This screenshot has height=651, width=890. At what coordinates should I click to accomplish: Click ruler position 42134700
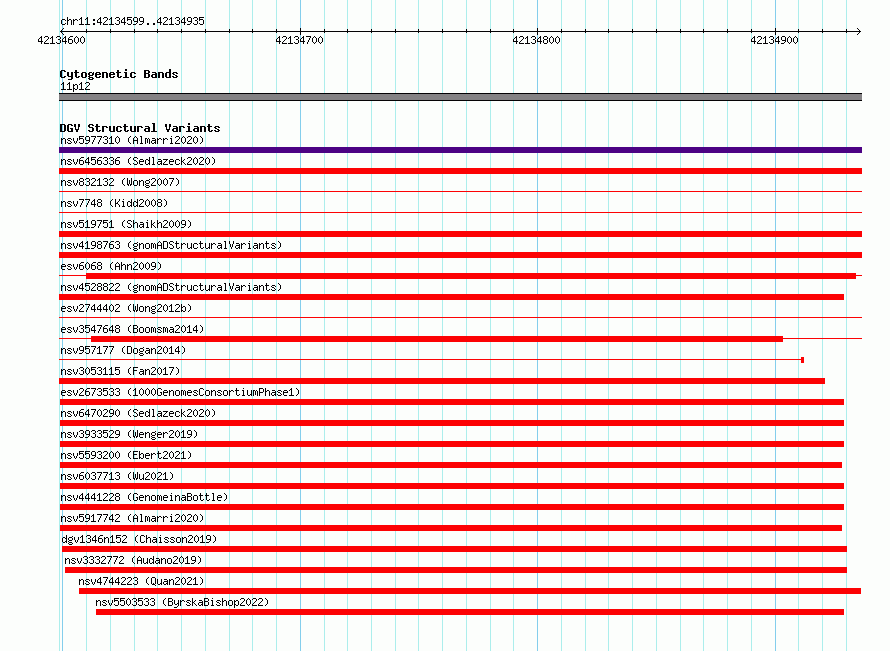click(x=299, y=40)
